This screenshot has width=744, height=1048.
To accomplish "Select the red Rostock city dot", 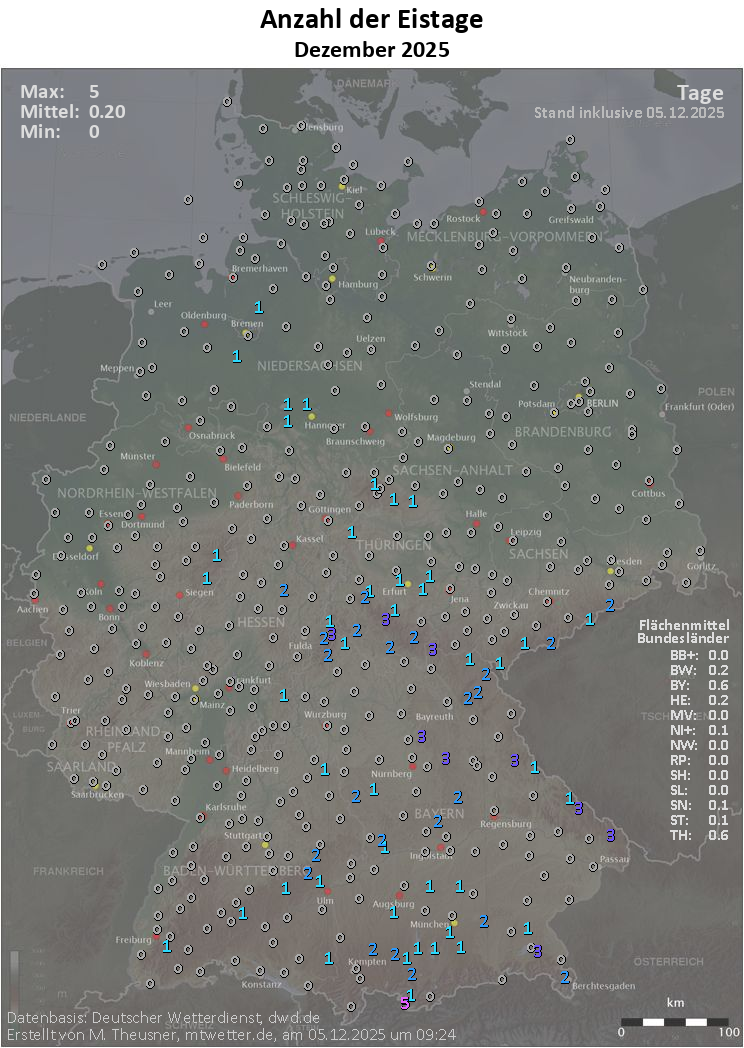I will point(483,212).
